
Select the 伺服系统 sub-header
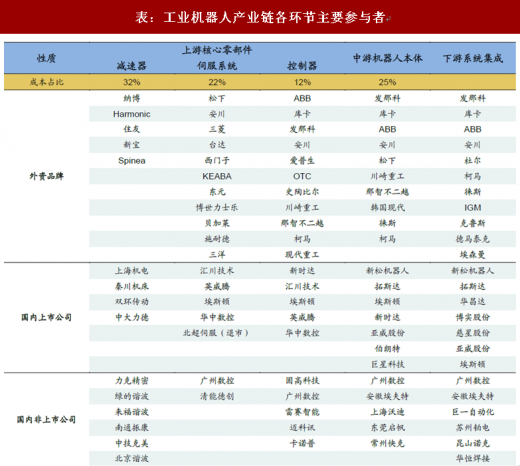(x=217, y=66)
